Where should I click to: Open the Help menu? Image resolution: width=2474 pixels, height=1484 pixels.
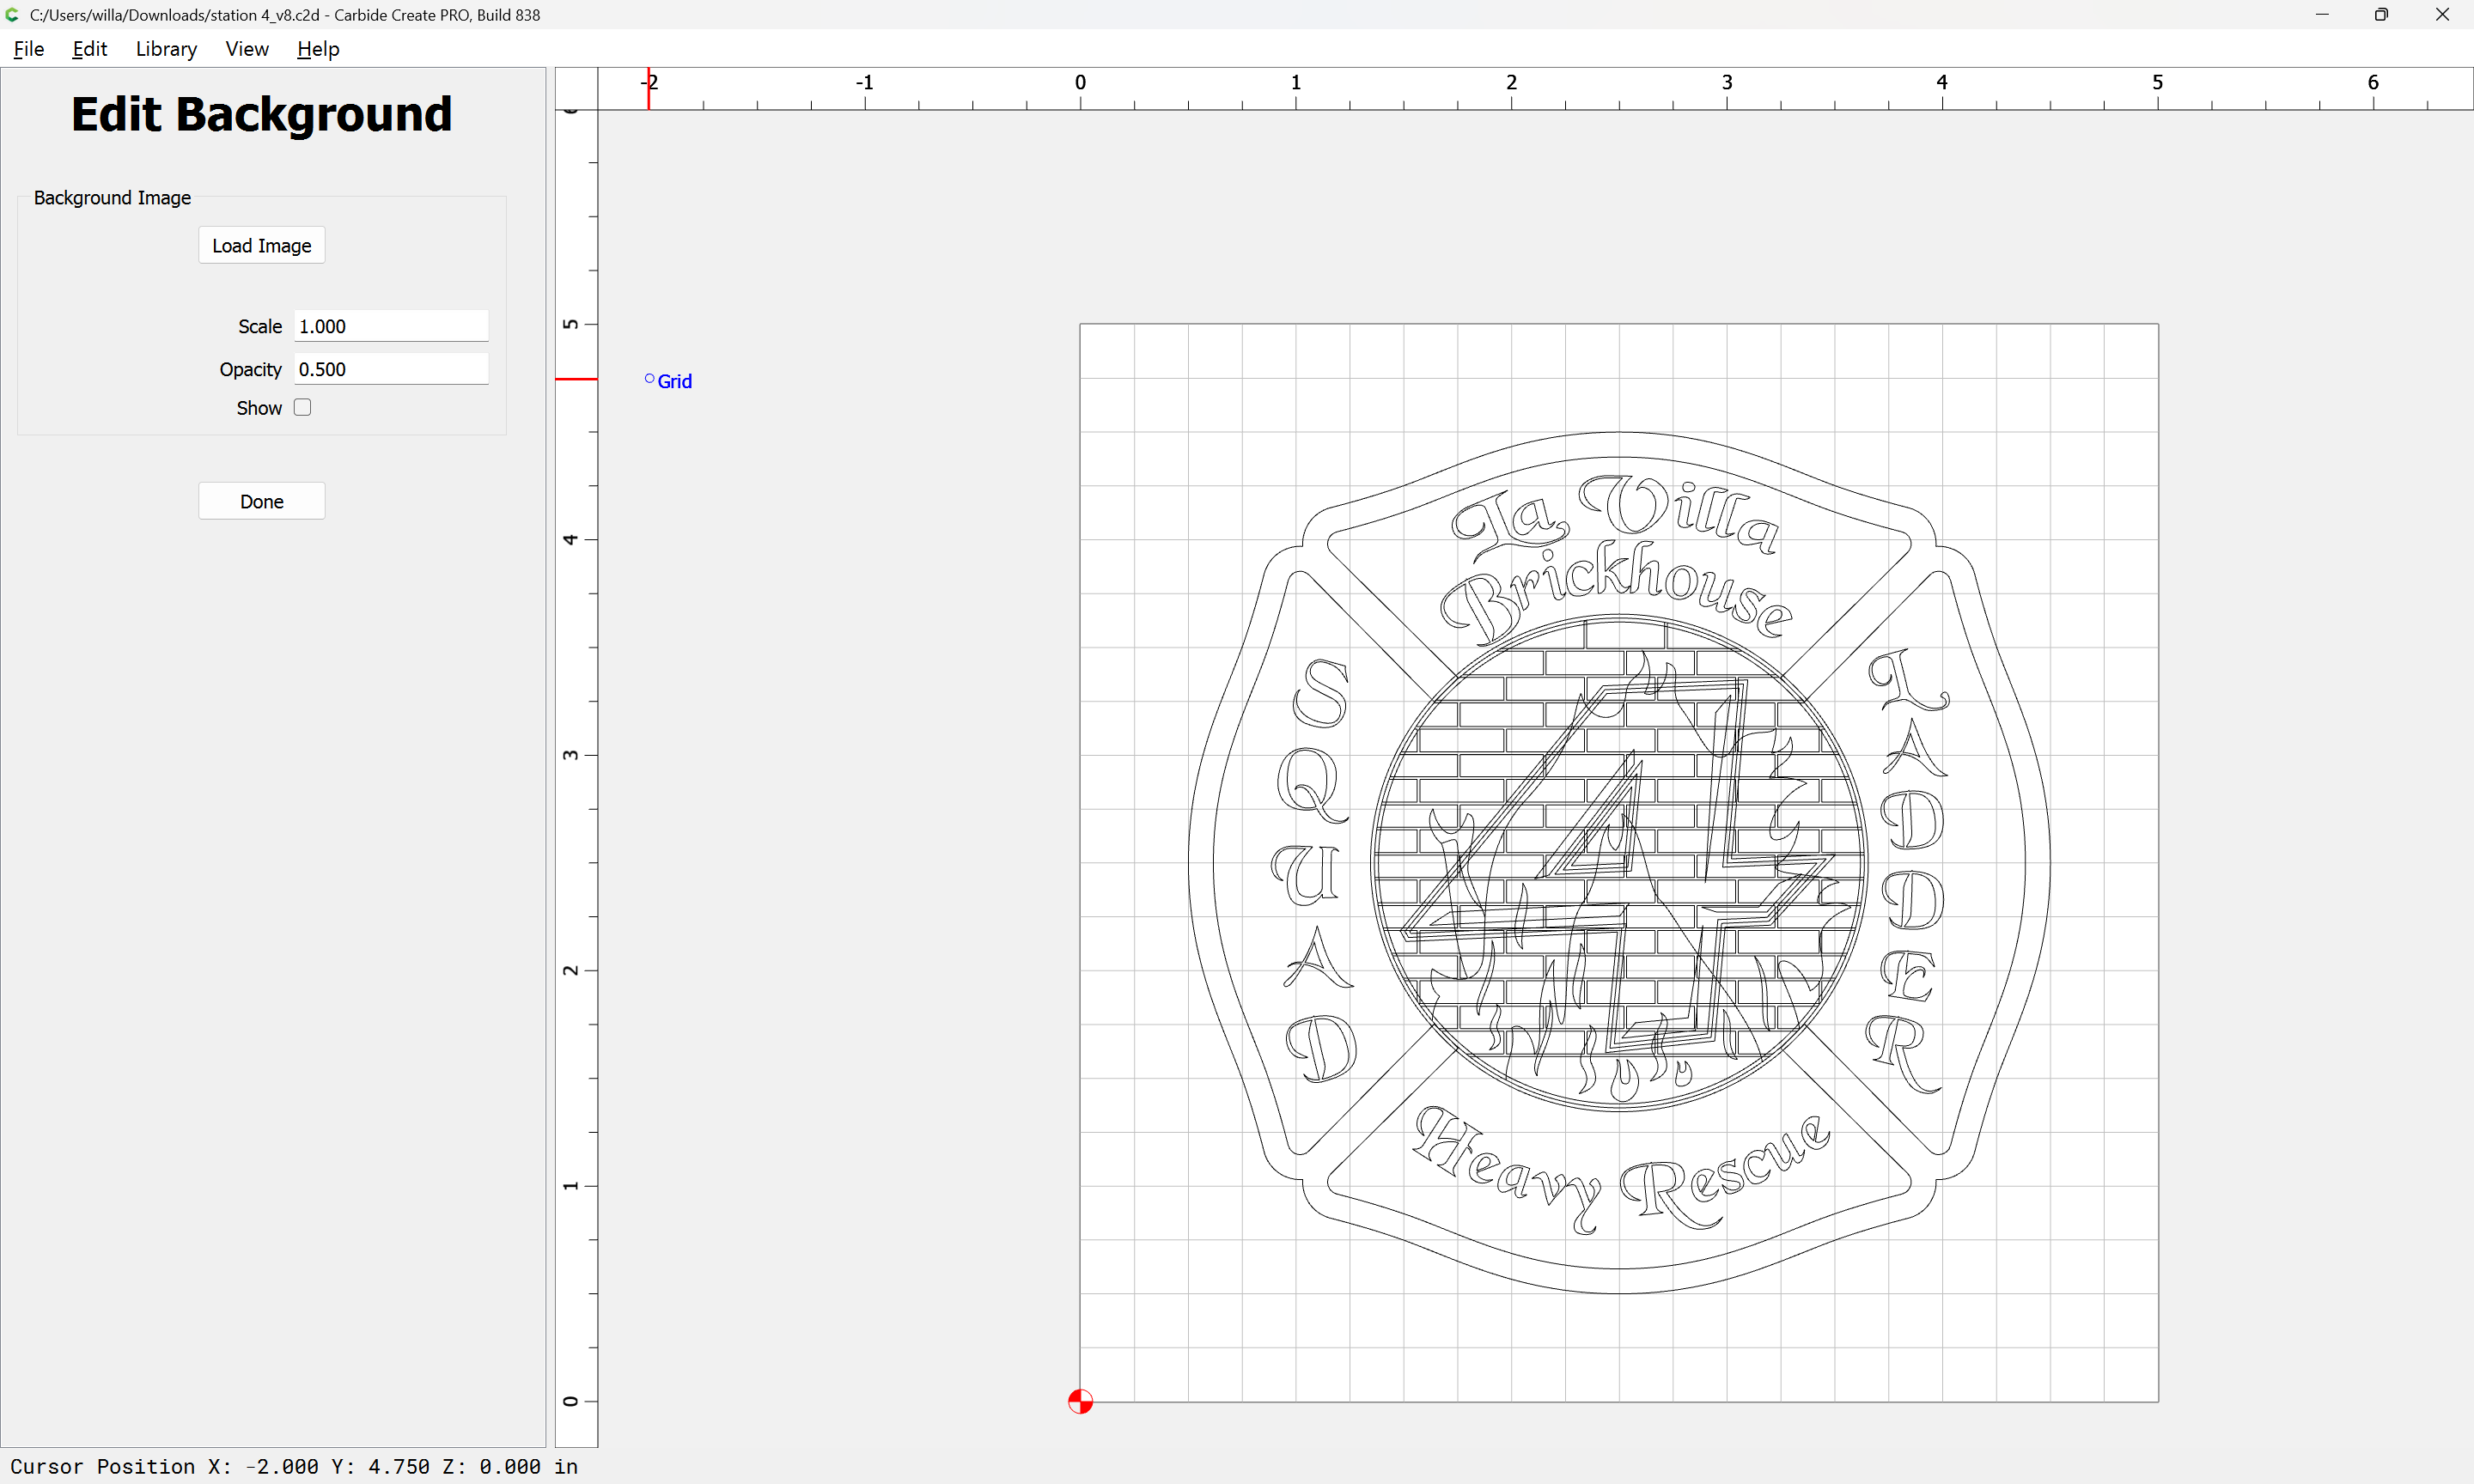tap(318, 49)
